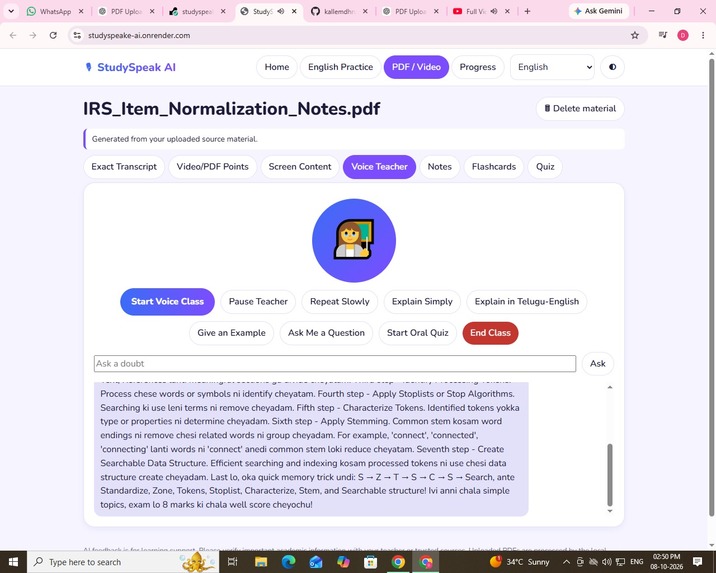
Task: Open notification center icon
Action: pos(697,562)
